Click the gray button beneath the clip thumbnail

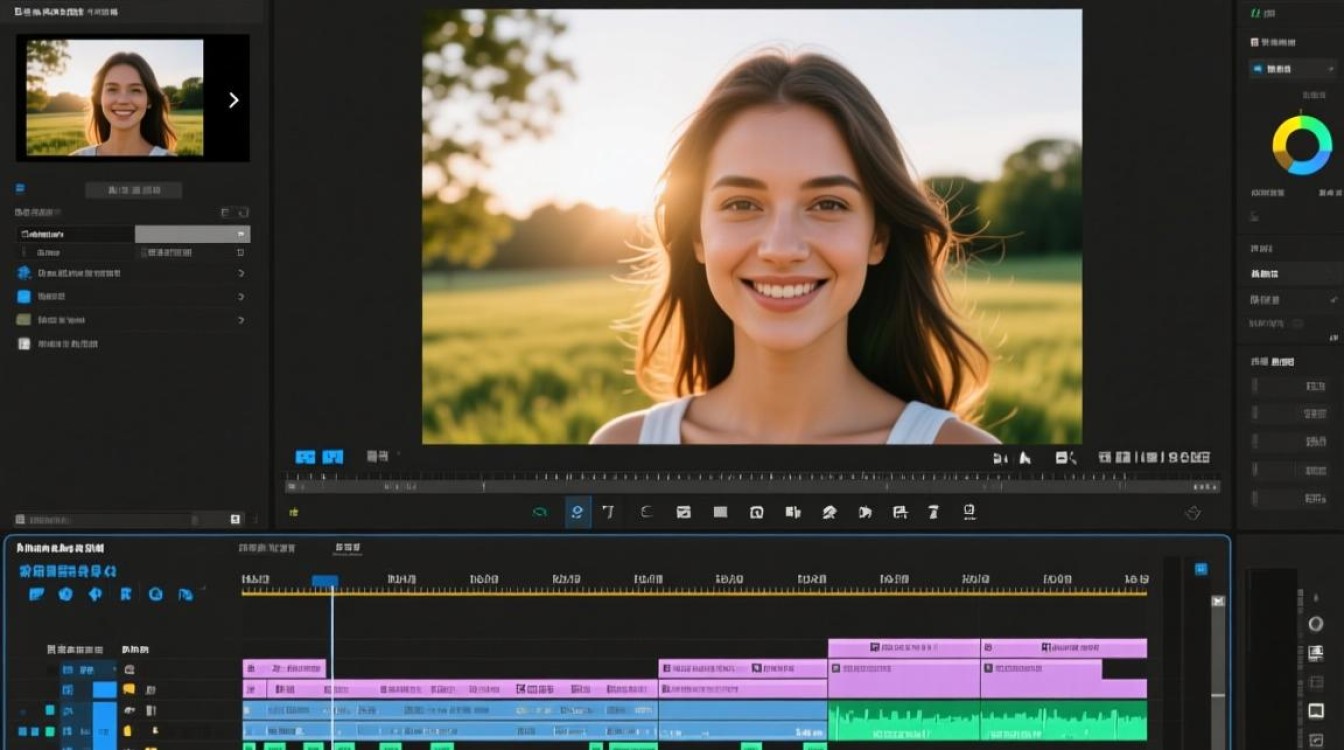[x=133, y=190]
